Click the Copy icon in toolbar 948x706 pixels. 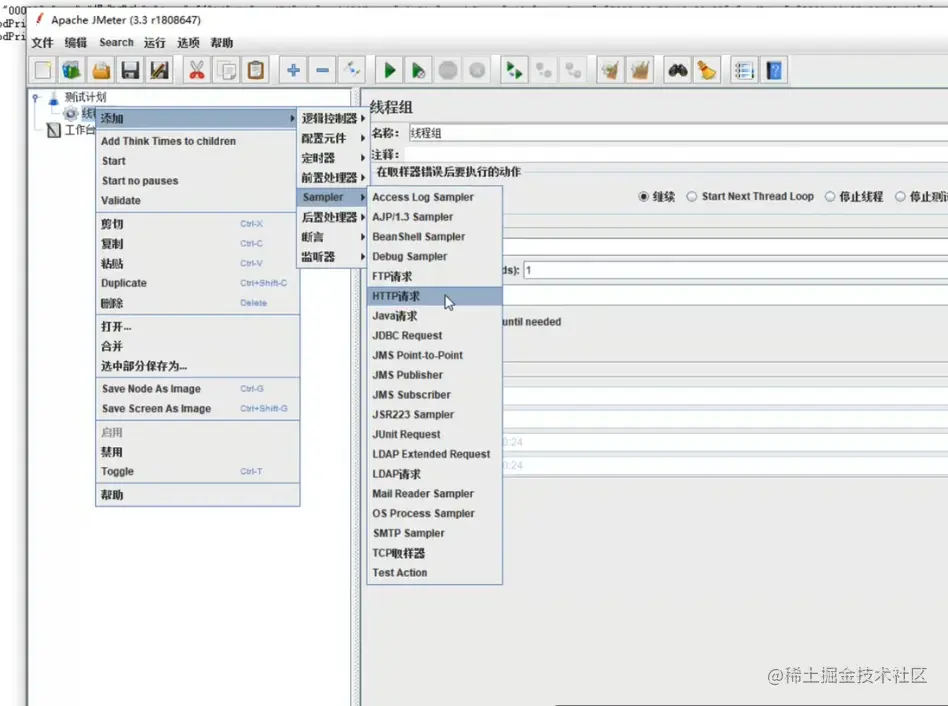pyautogui.click(x=227, y=70)
